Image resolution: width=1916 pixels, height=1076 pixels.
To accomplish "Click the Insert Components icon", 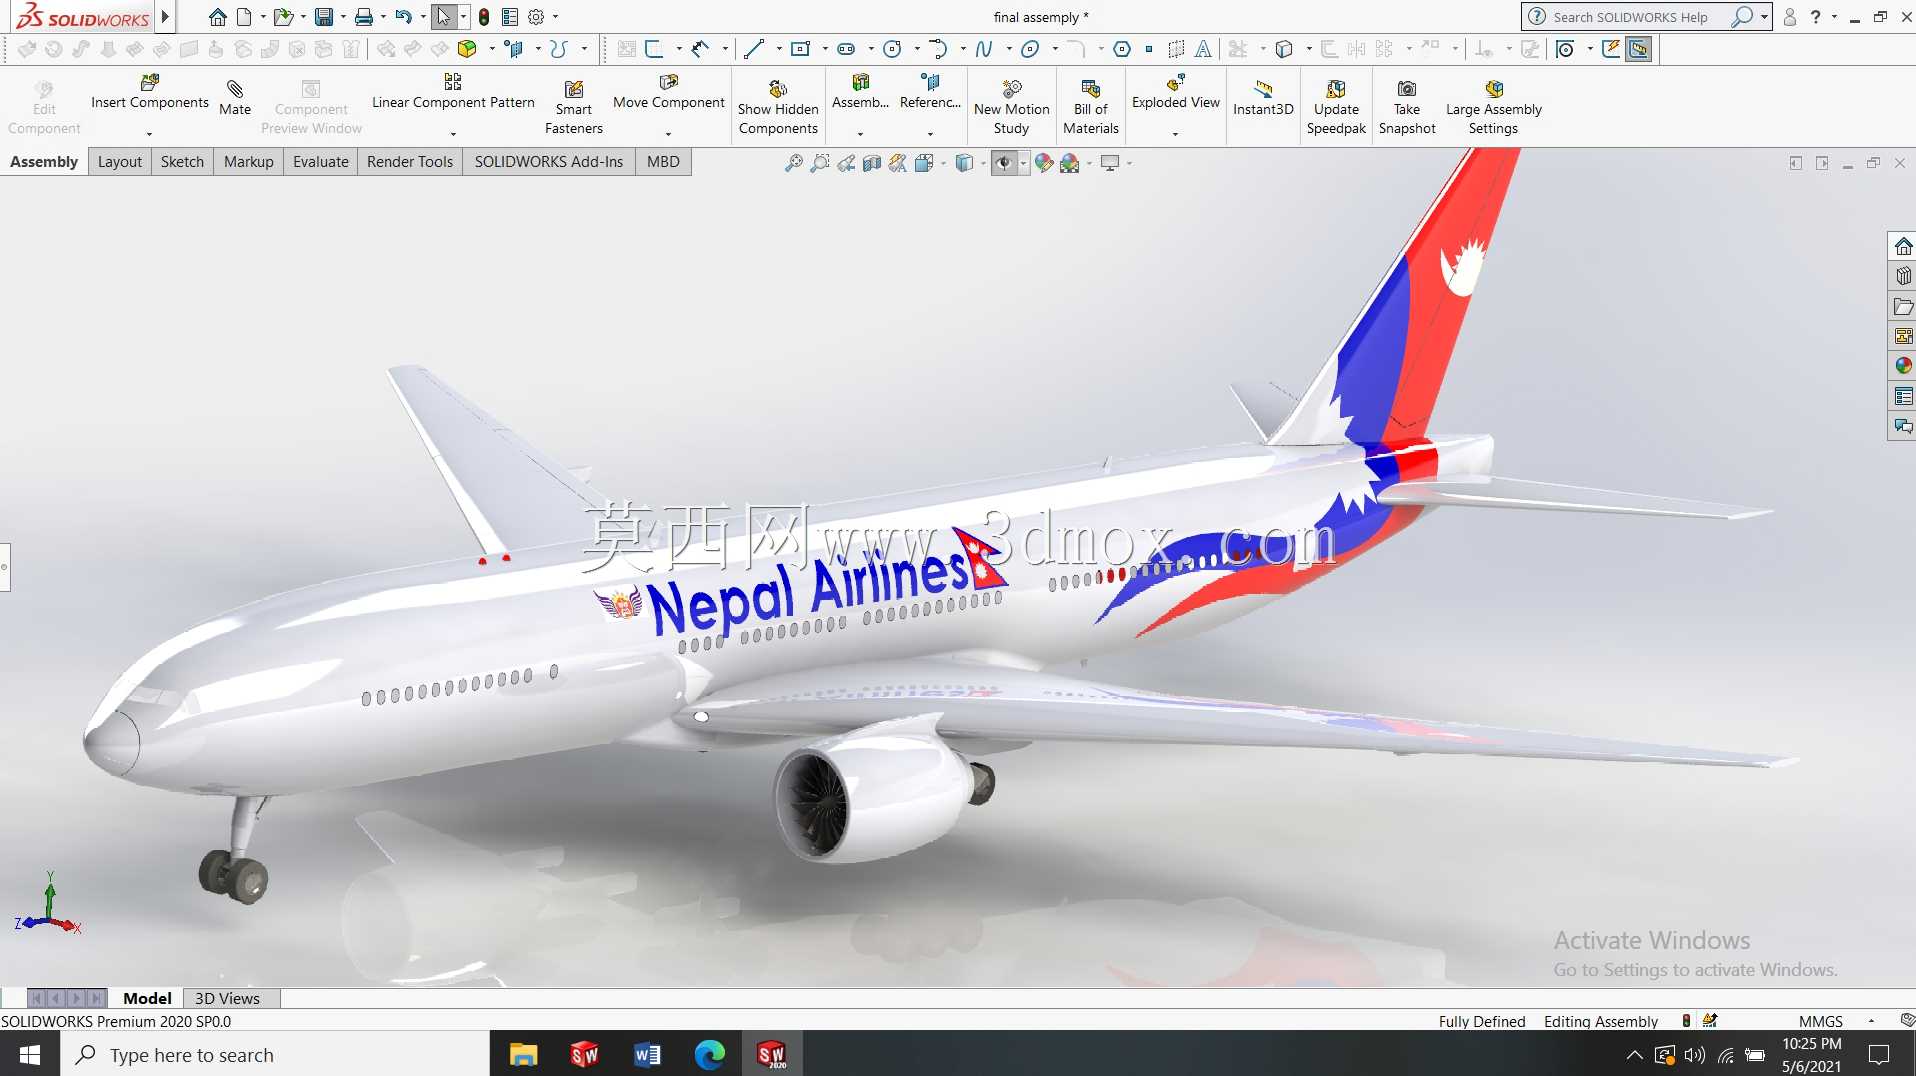I will pyautogui.click(x=149, y=82).
